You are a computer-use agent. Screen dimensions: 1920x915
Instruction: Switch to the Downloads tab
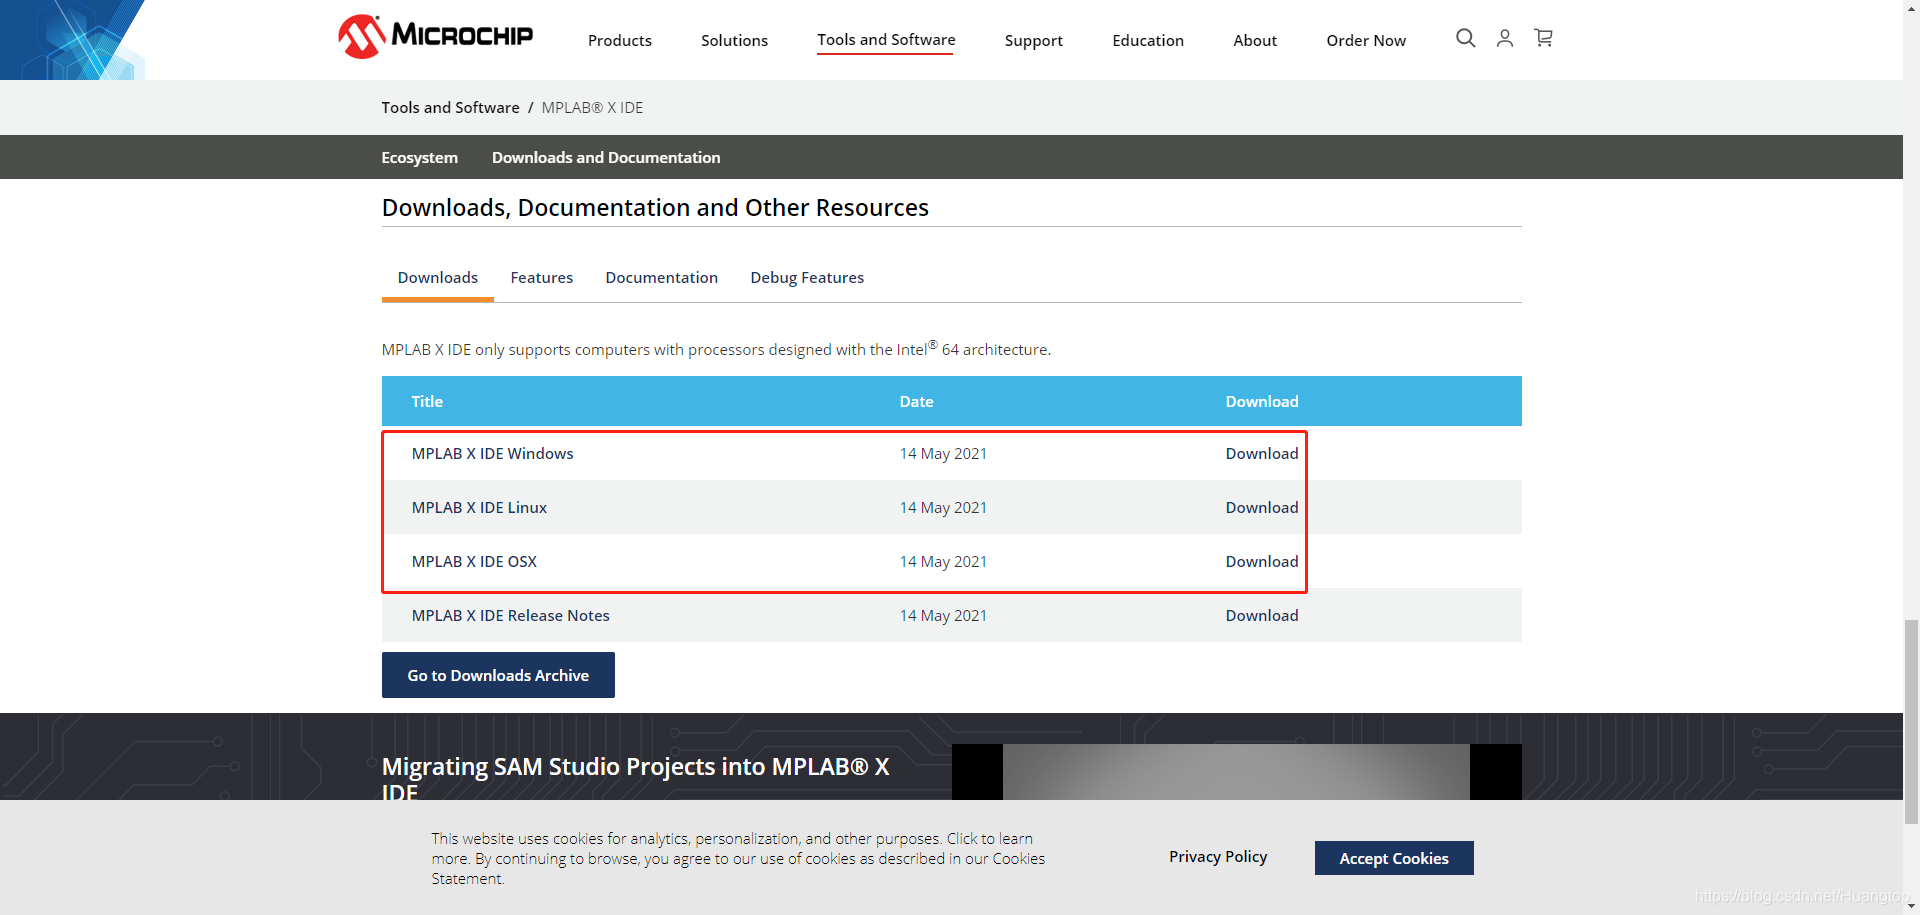(438, 277)
